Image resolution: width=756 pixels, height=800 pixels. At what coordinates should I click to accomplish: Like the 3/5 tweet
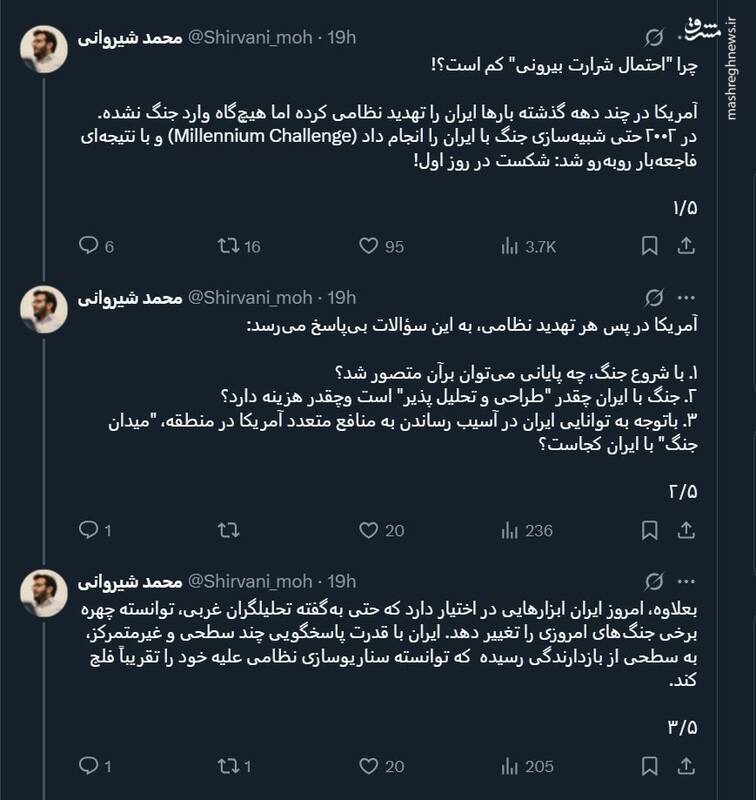368,767
